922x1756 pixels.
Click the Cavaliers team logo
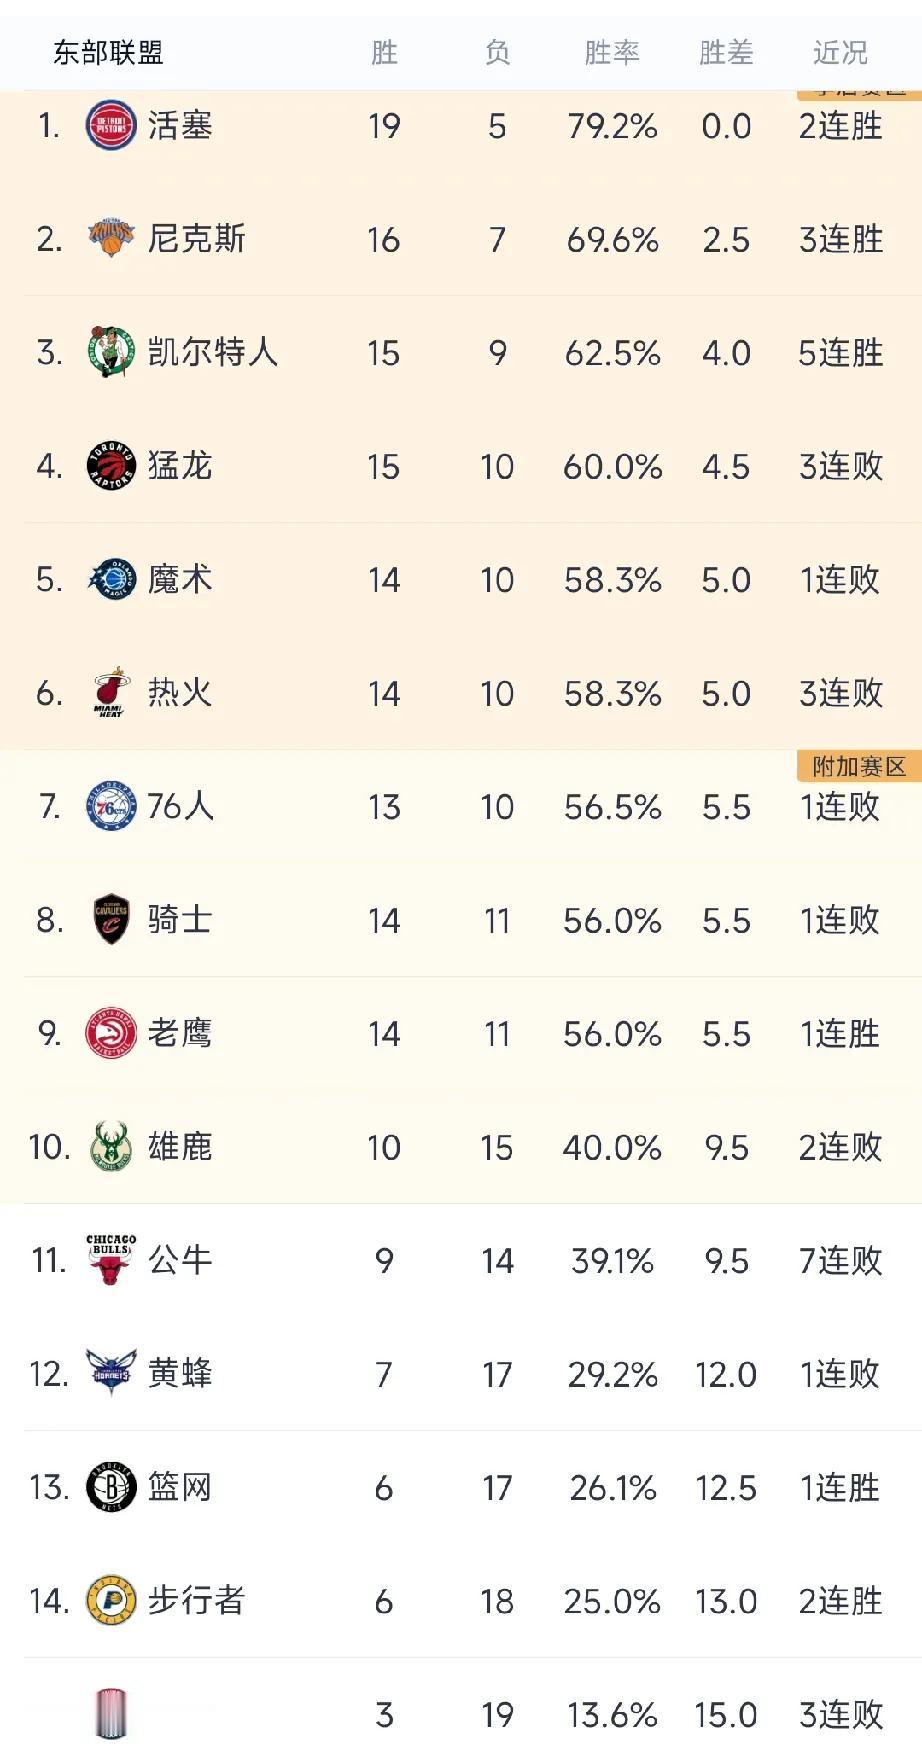pyautogui.click(x=111, y=920)
